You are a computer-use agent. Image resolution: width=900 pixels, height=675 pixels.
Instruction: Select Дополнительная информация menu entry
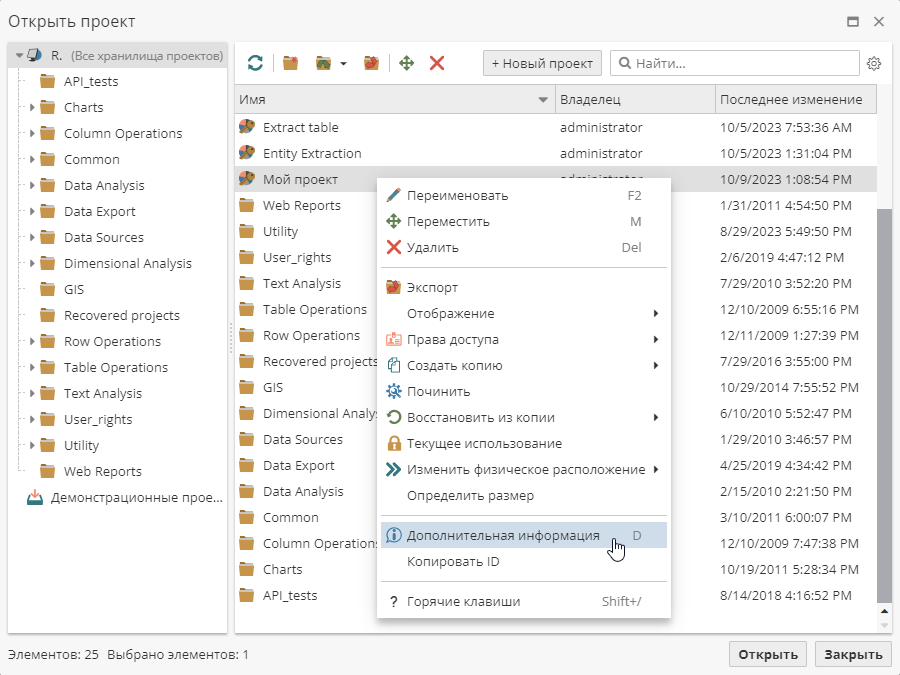click(x=523, y=535)
